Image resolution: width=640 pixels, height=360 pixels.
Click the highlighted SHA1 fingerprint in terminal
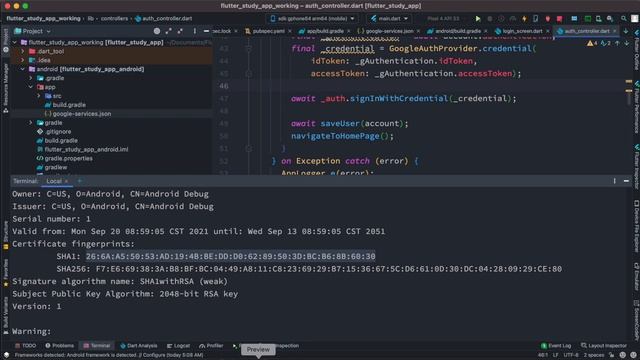click(x=230, y=256)
